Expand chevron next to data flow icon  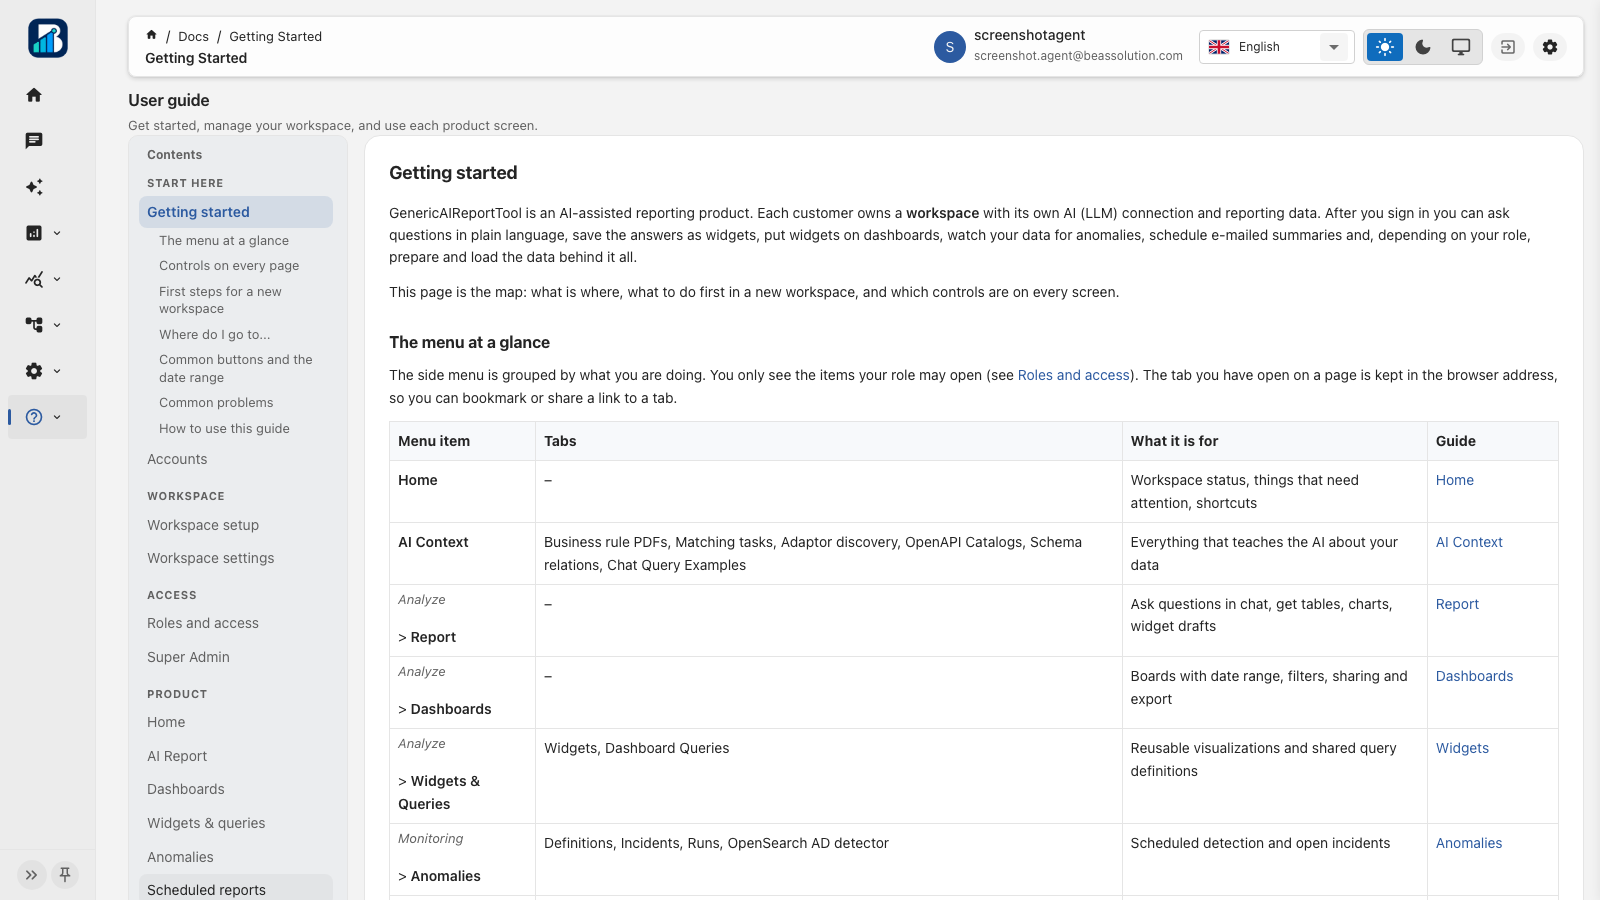(x=57, y=325)
